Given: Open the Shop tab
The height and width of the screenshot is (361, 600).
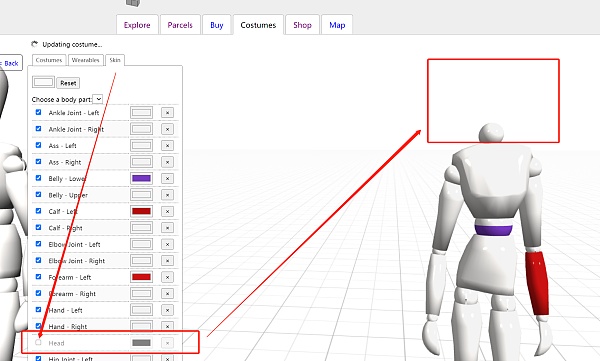Looking at the screenshot, I should point(302,25).
